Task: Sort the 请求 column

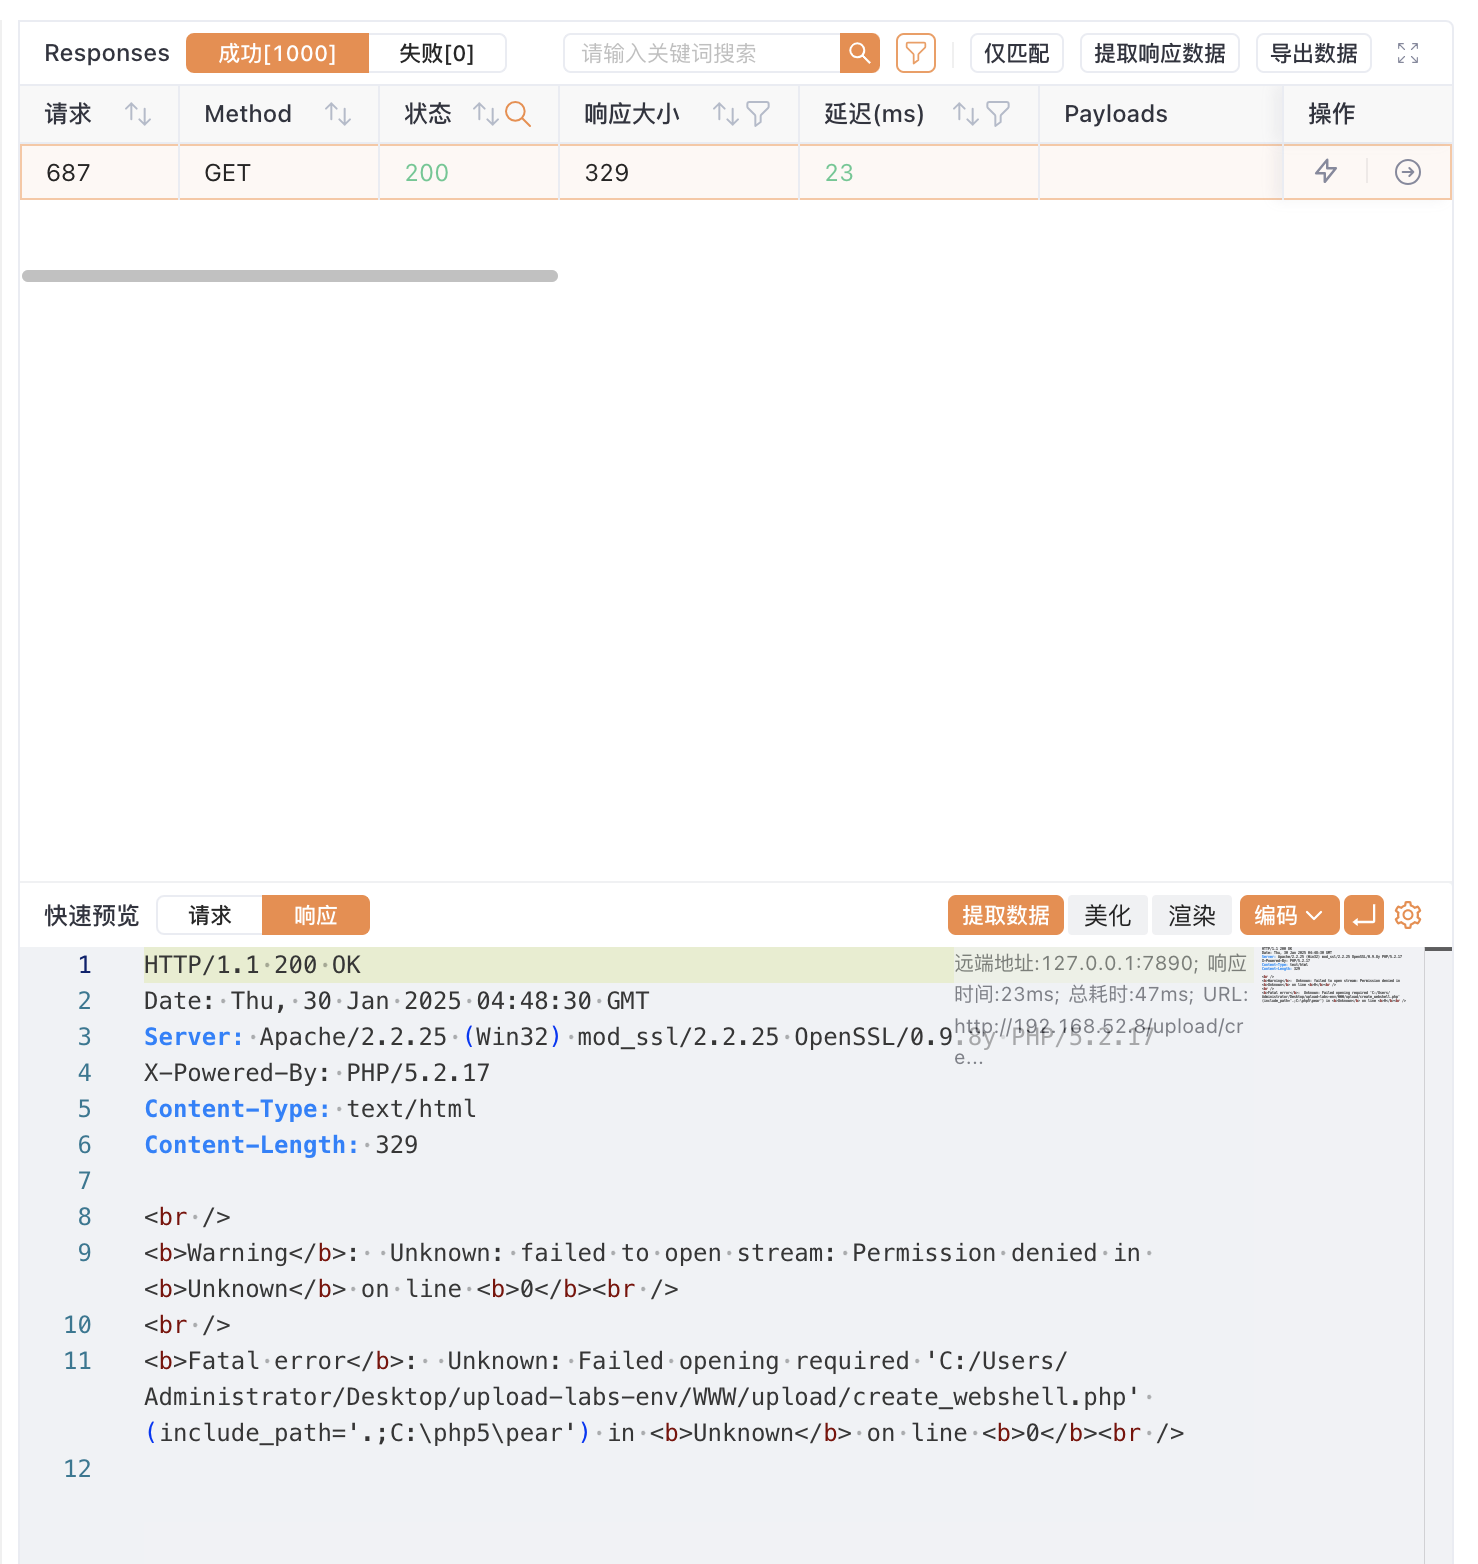Action: pos(138,114)
